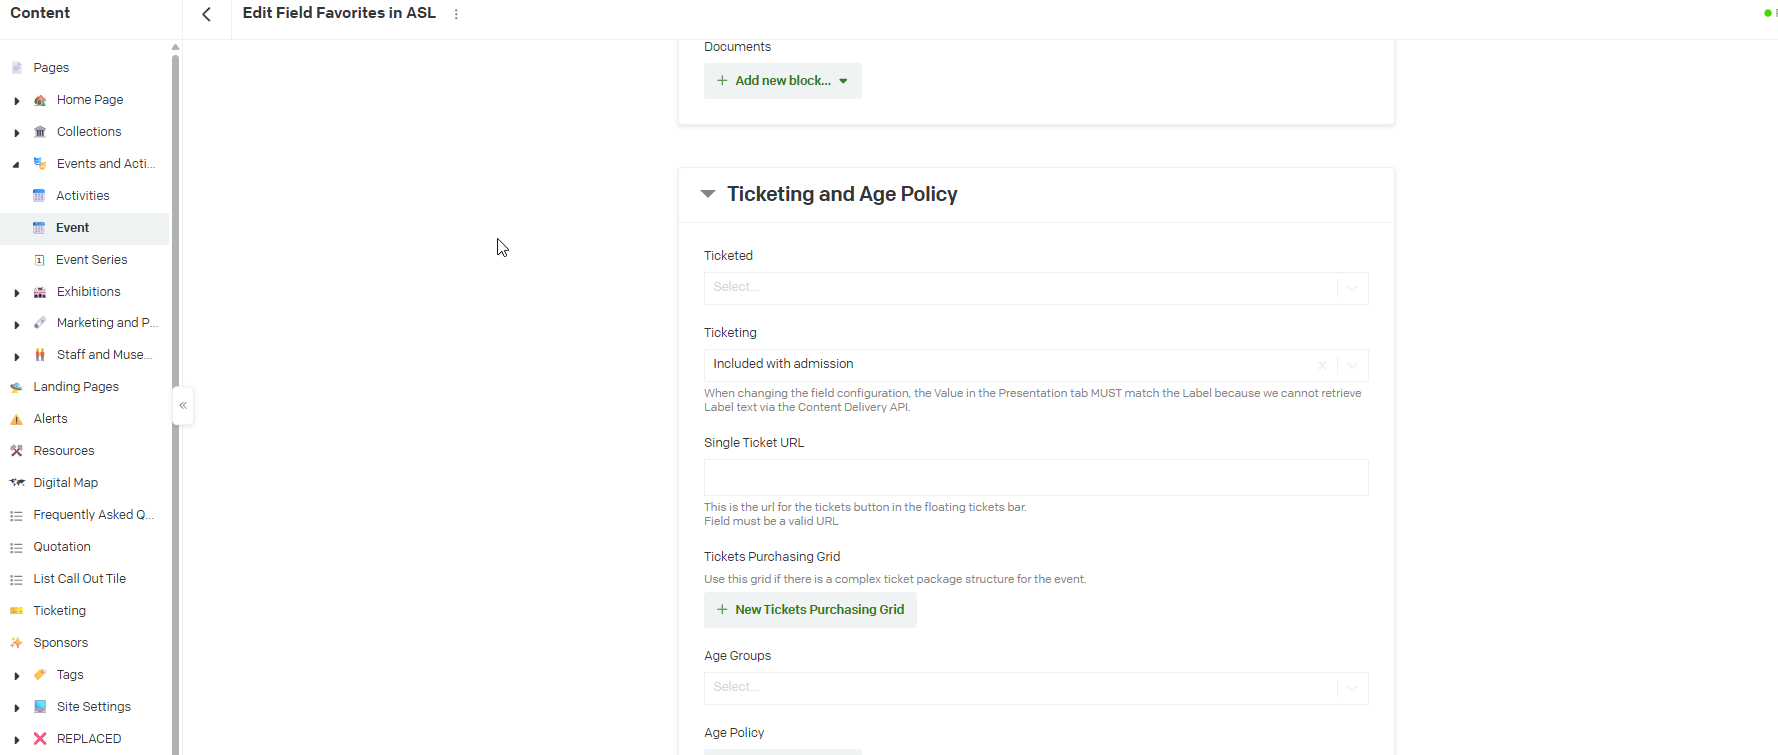Collapse the sidebar with double-chevron handle
Image resolution: width=1778 pixels, height=755 pixels.
coord(183,405)
